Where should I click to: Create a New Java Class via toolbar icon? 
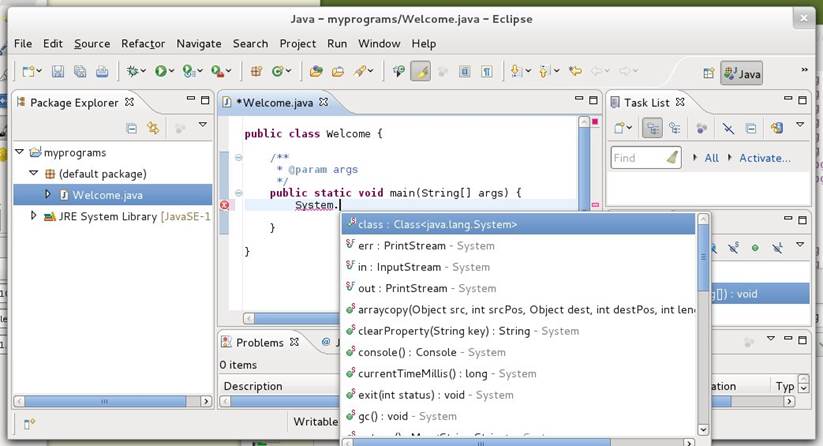[x=278, y=71]
